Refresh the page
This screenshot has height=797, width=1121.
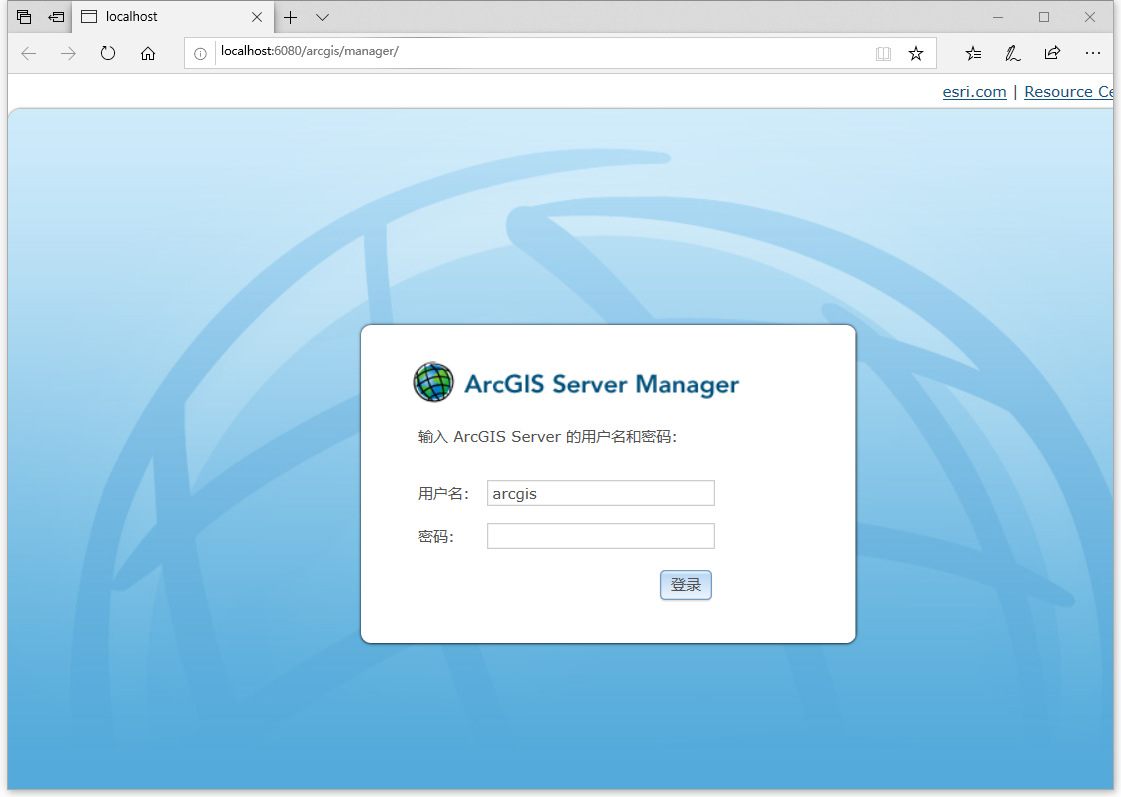108,54
